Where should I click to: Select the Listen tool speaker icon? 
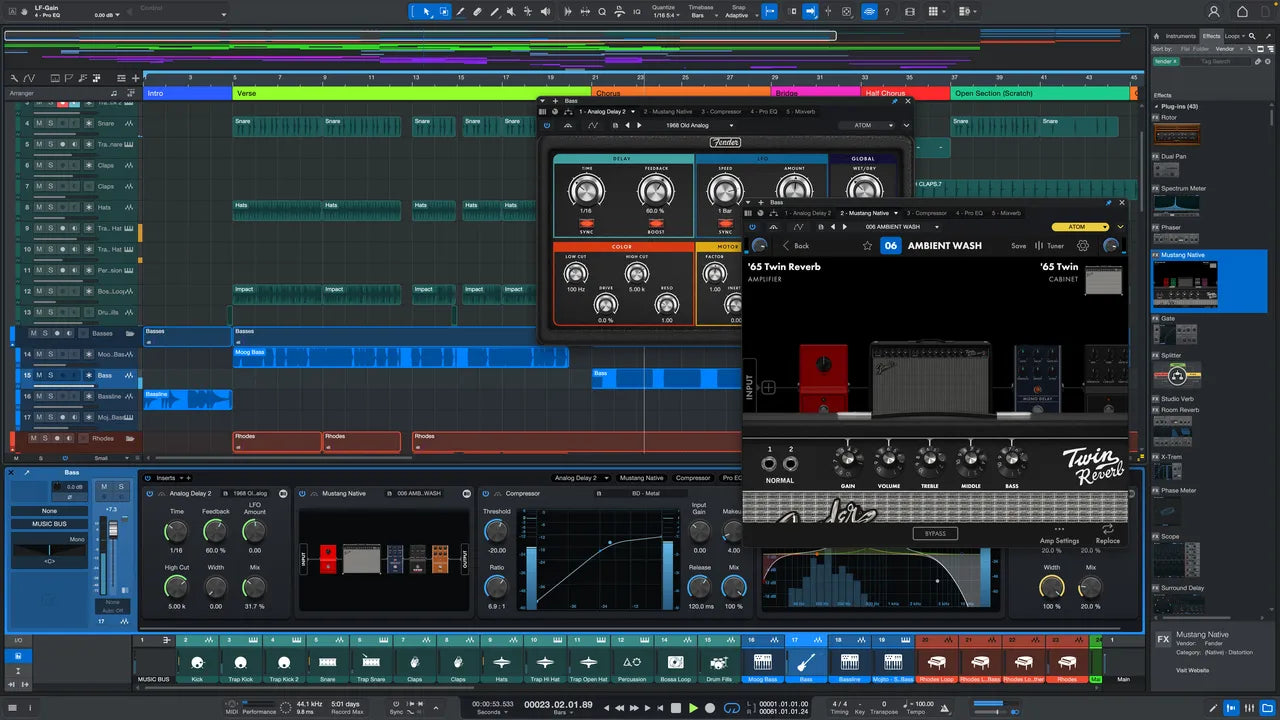point(546,11)
